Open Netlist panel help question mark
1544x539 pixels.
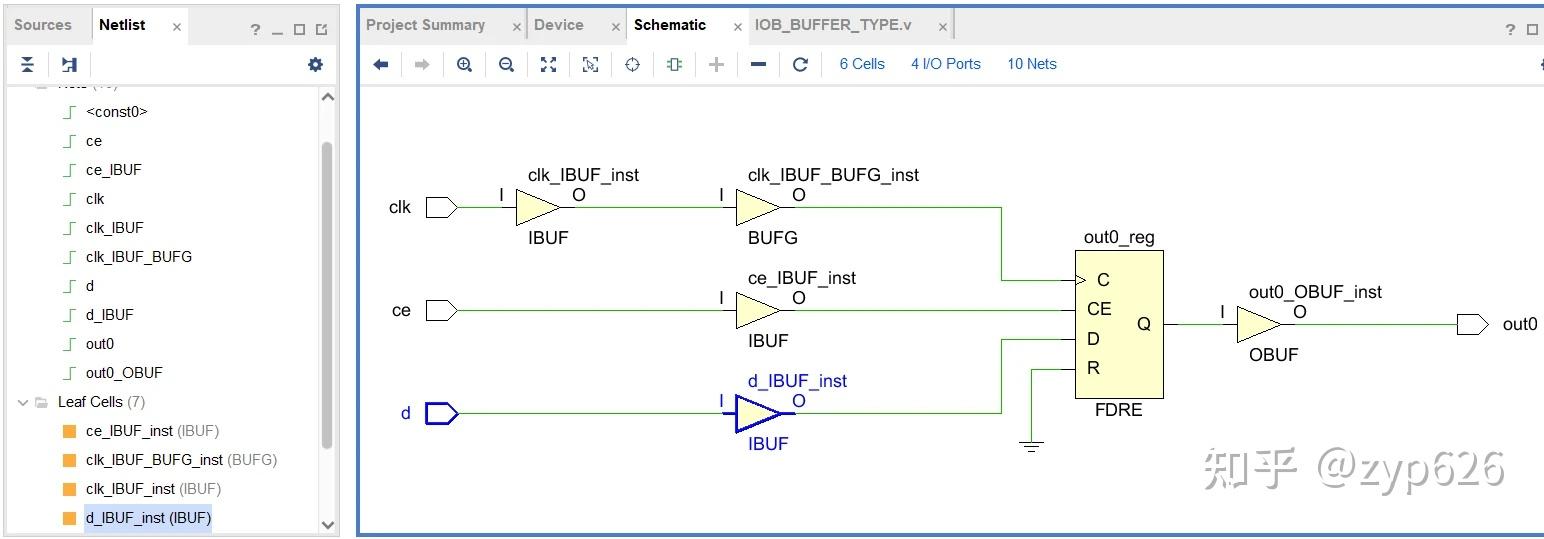tap(255, 30)
